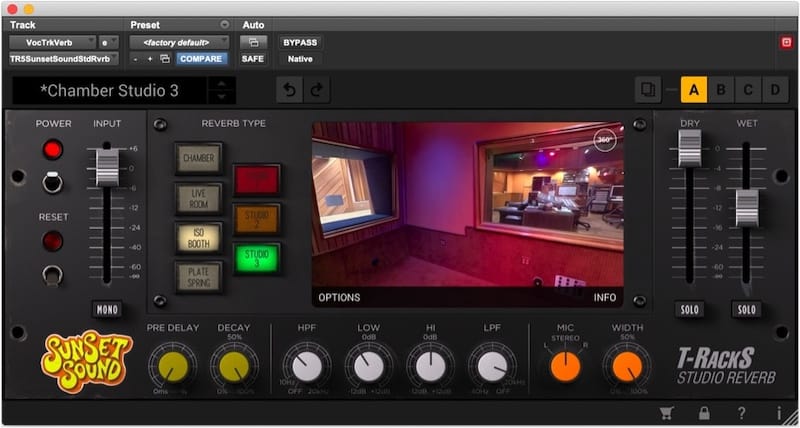800x428 pixels.
Task: Open INFO under the room image
Action: 605,297
